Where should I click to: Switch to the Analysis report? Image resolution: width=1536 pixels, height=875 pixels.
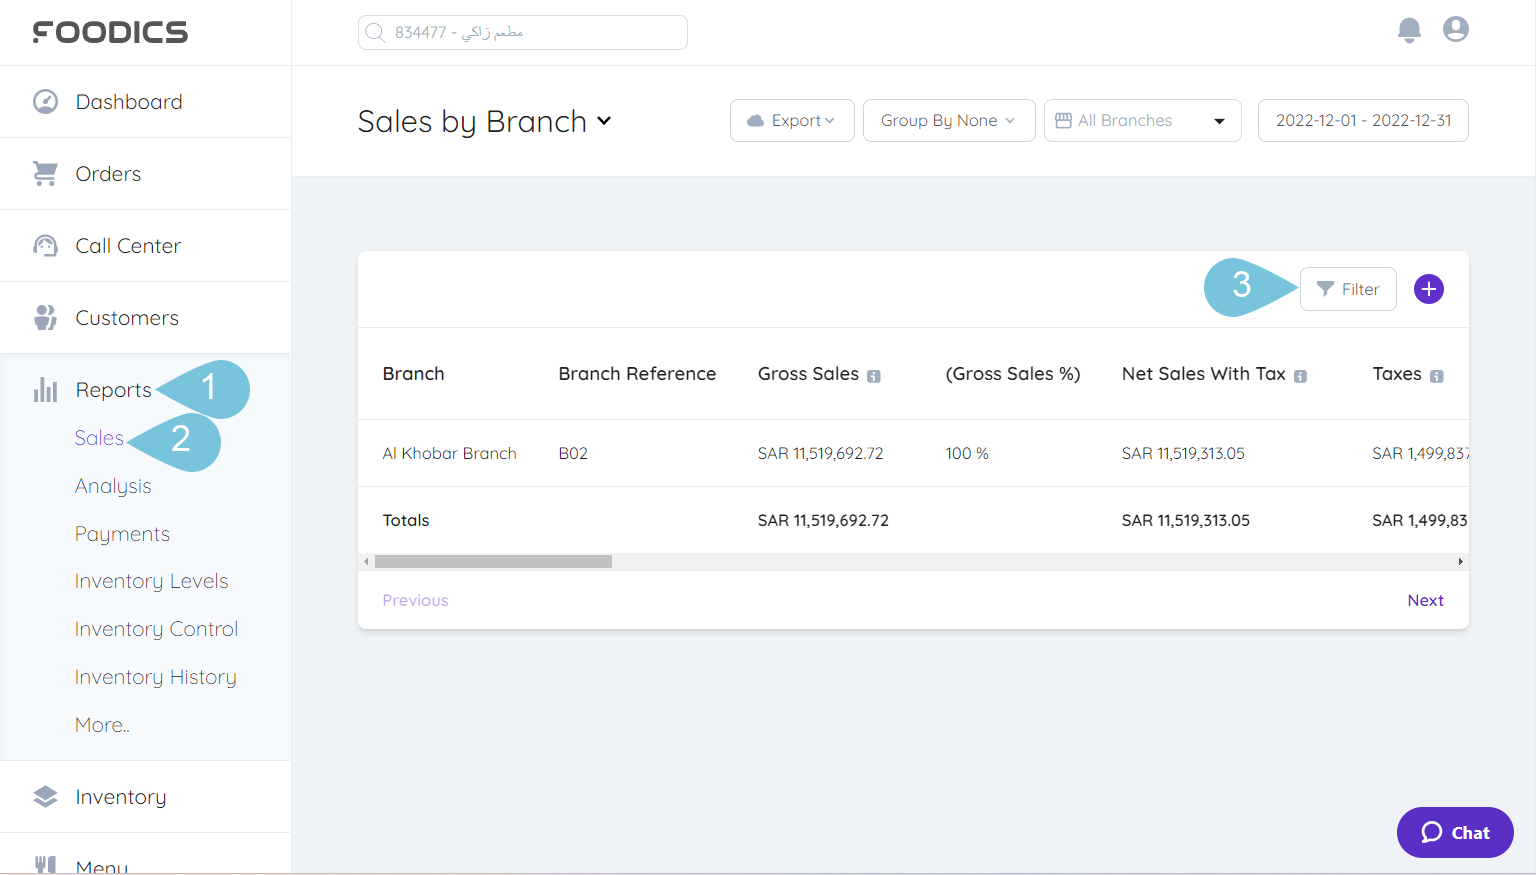(x=113, y=485)
